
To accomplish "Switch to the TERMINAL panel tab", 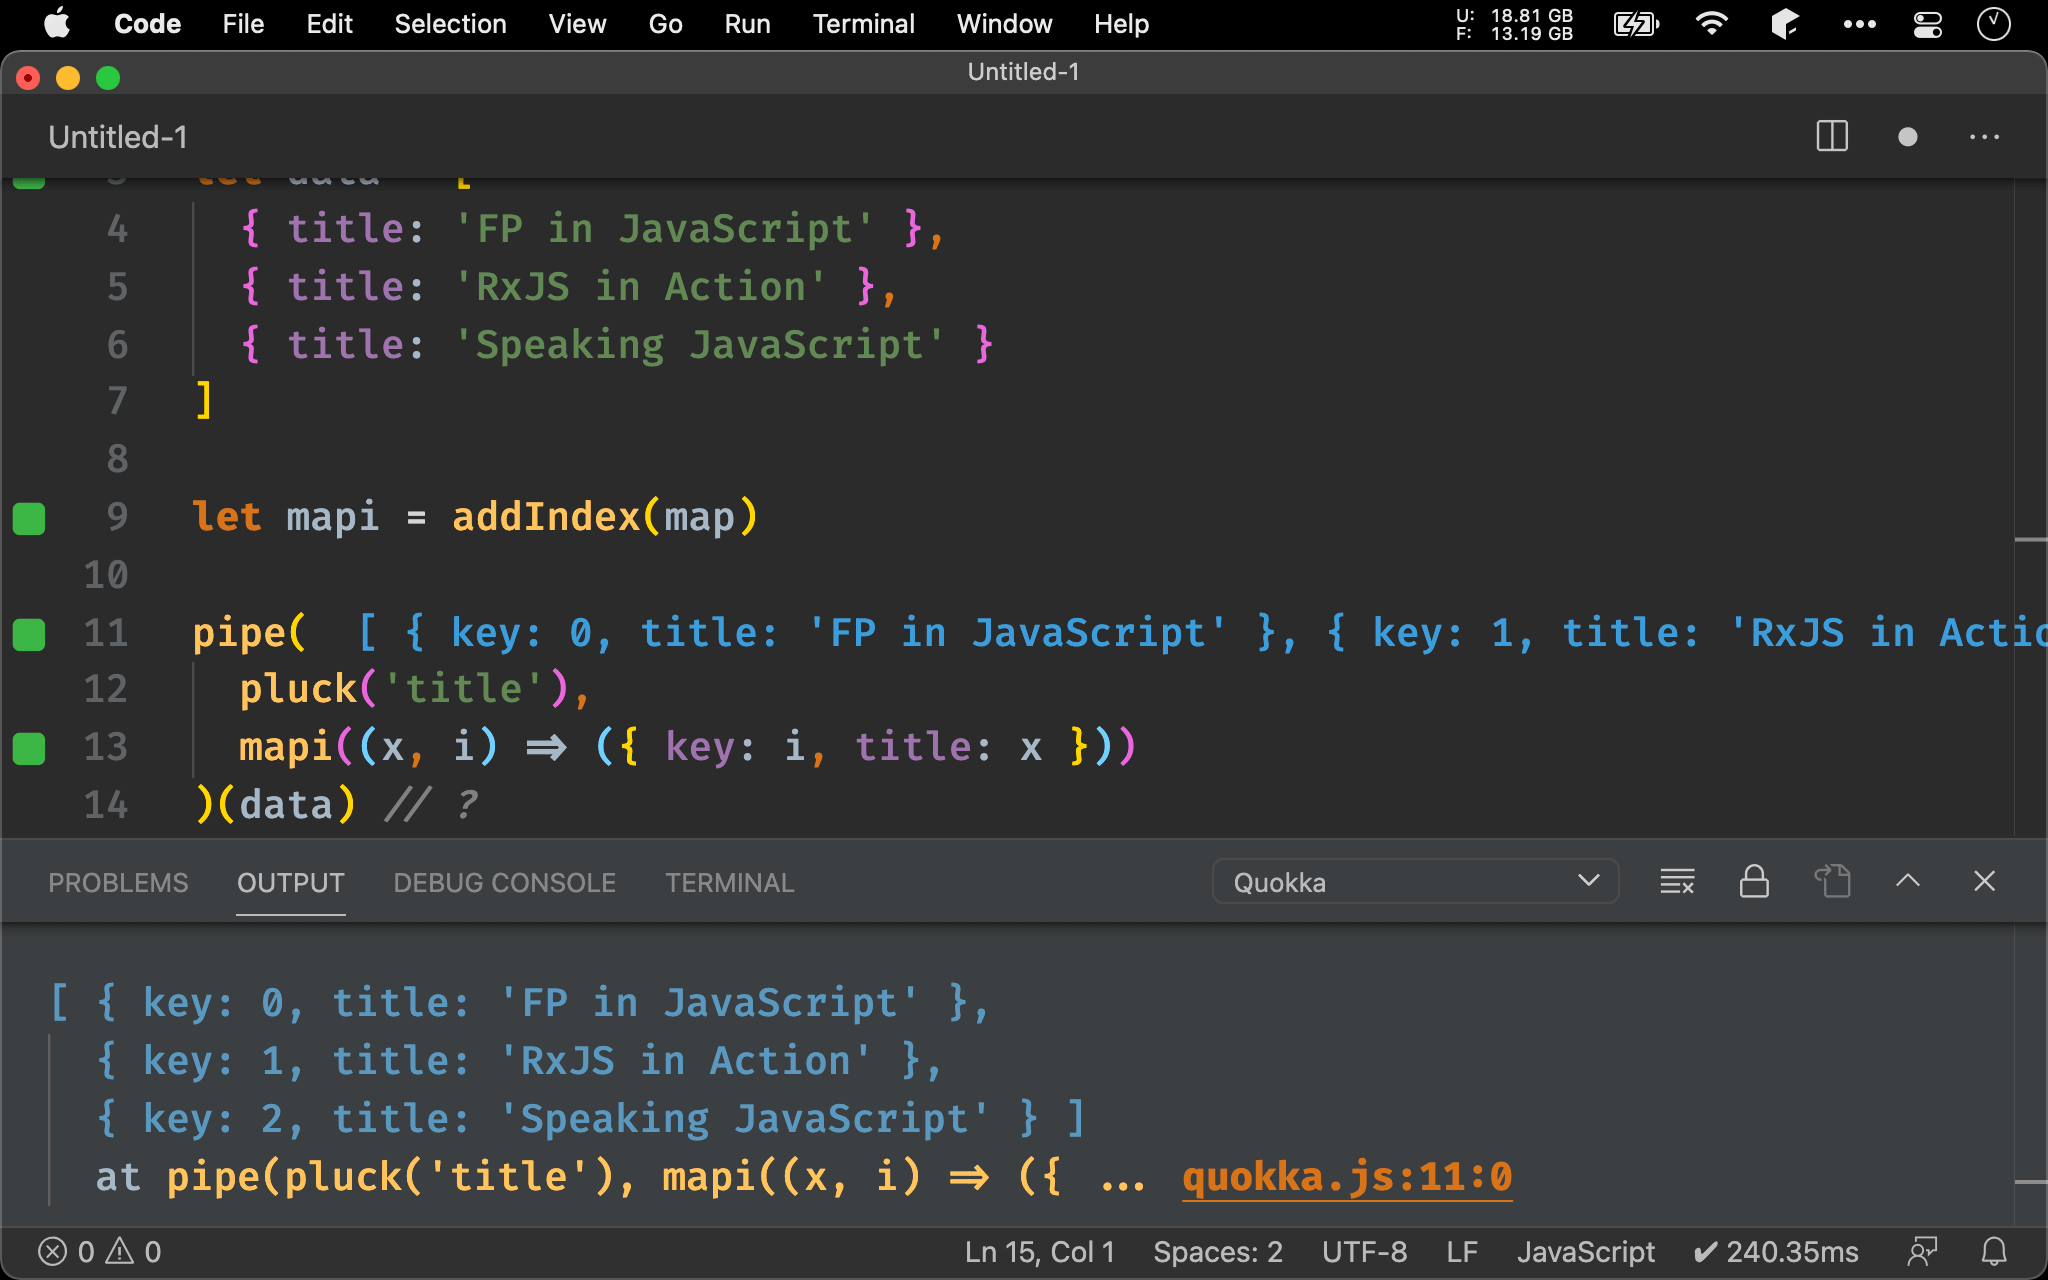I will (729, 882).
